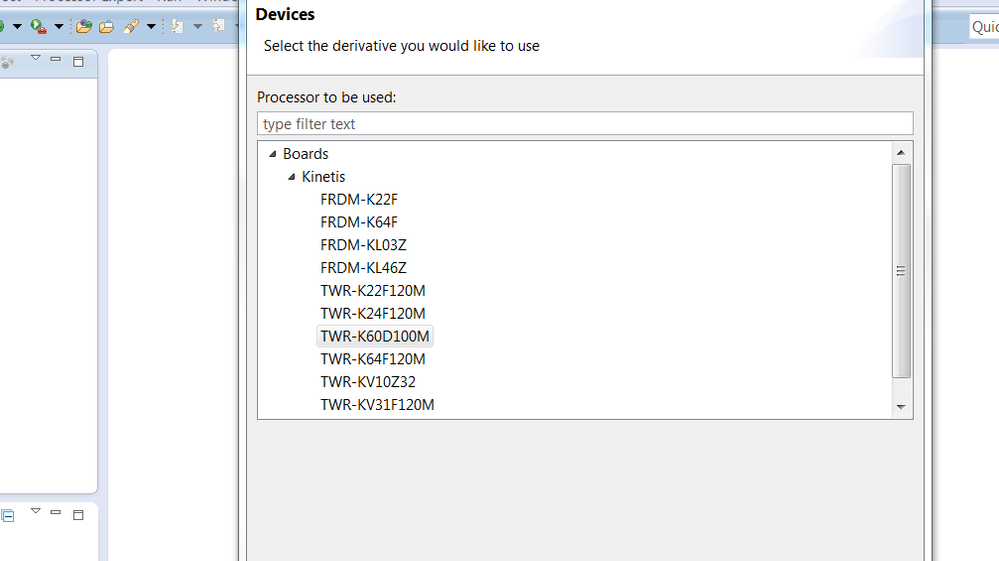Open the upper-left panel View Menu triangle
The image size is (999, 561).
[x=35, y=59]
